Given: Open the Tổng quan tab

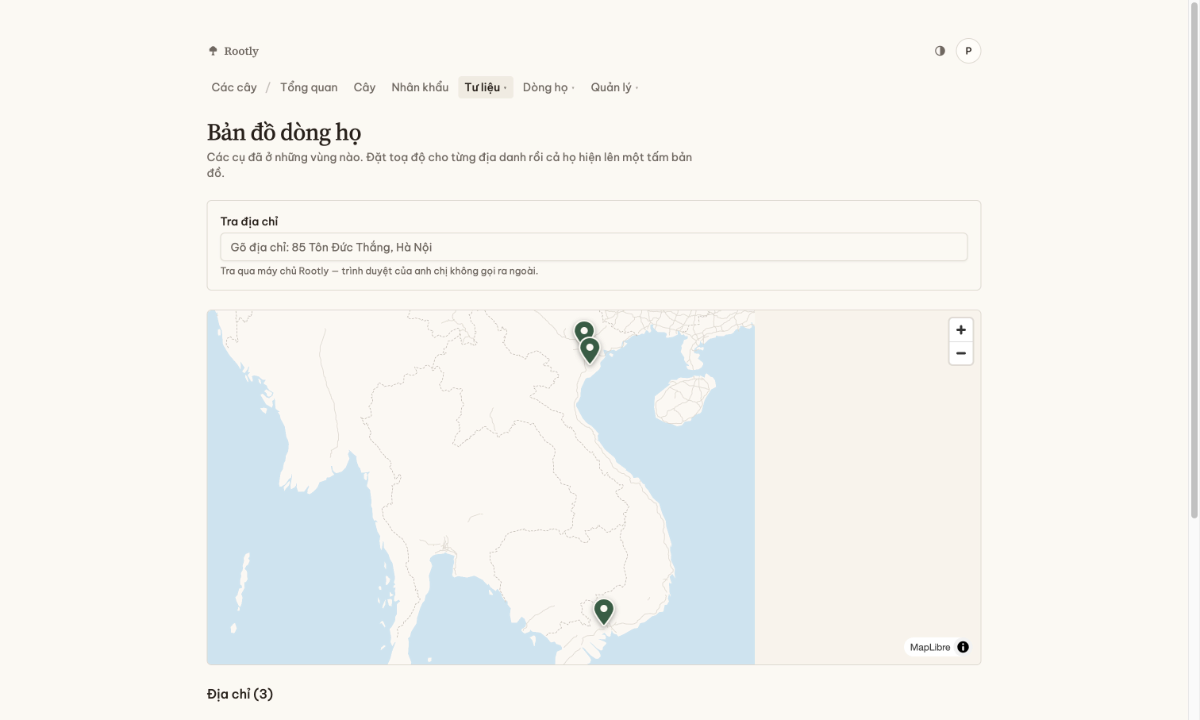Looking at the screenshot, I should click(x=309, y=87).
